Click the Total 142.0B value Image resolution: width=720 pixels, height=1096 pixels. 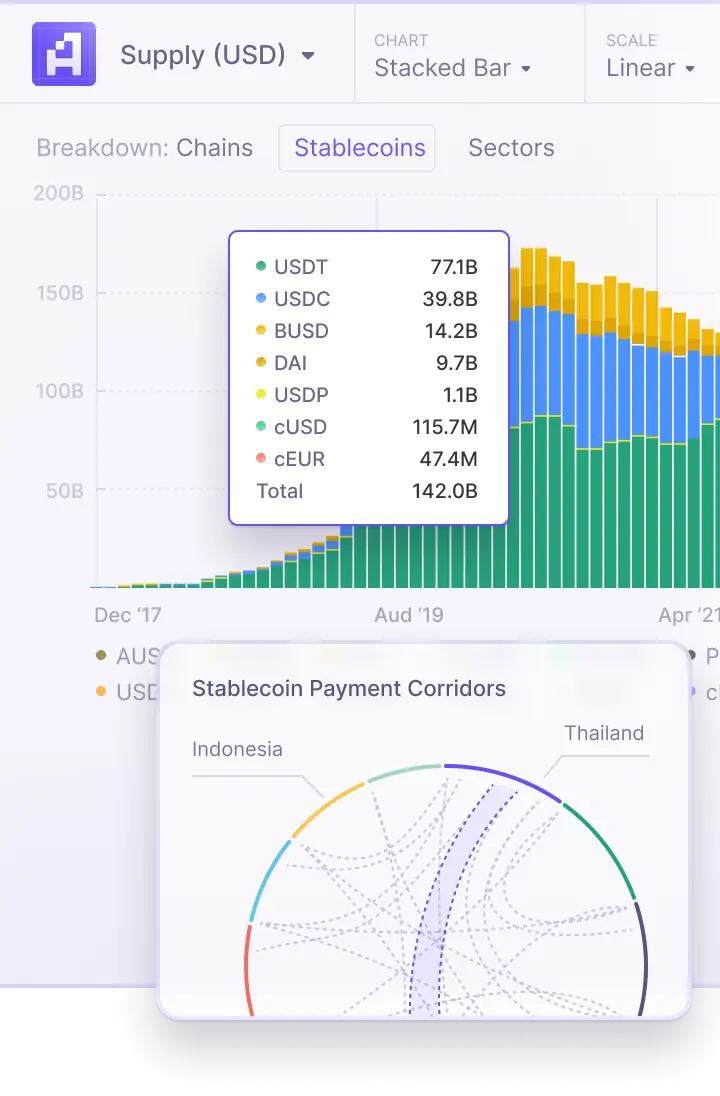[445, 491]
